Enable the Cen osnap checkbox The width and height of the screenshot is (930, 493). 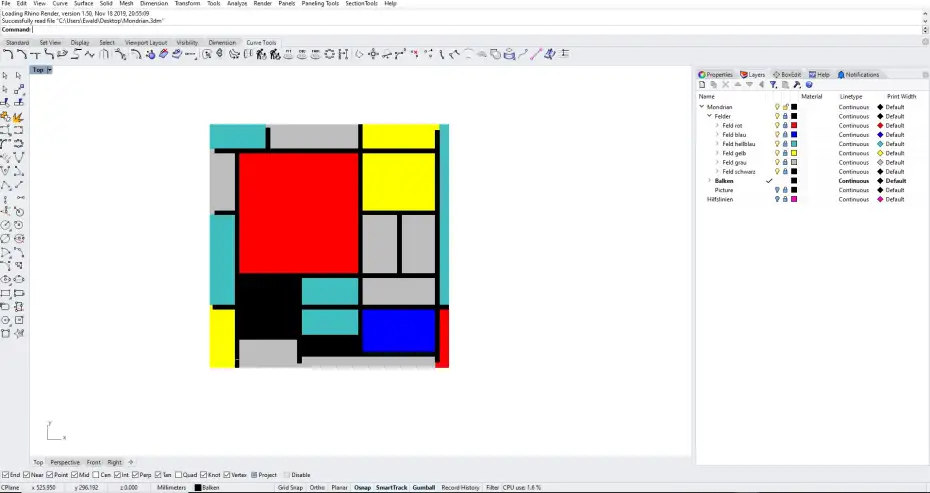click(95, 475)
